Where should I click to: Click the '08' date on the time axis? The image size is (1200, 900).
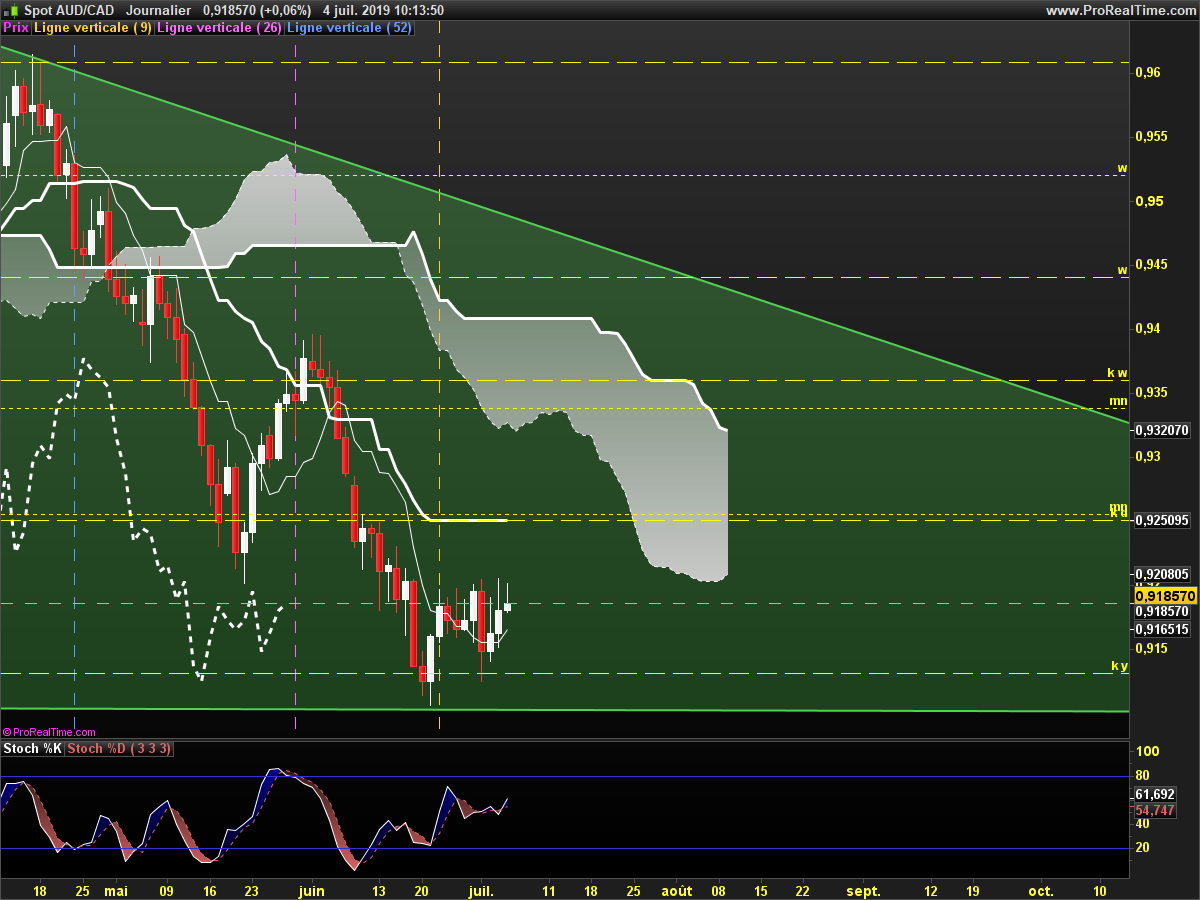(x=719, y=890)
